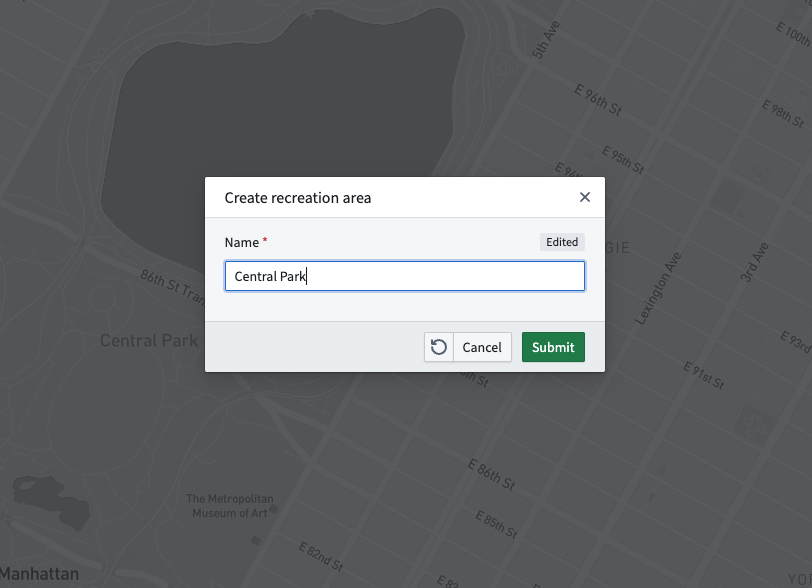
Task: Close the Create recreation area dialog
Action: click(x=585, y=197)
